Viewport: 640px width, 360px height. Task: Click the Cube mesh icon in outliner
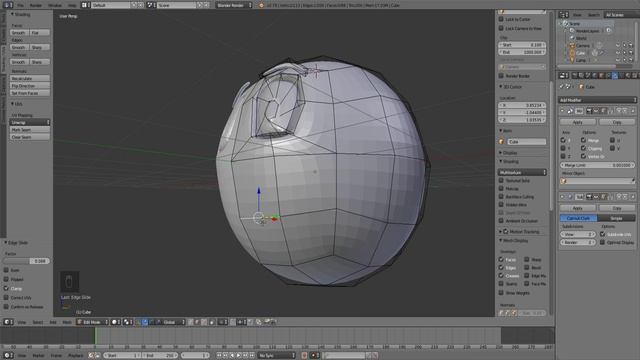coord(572,53)
